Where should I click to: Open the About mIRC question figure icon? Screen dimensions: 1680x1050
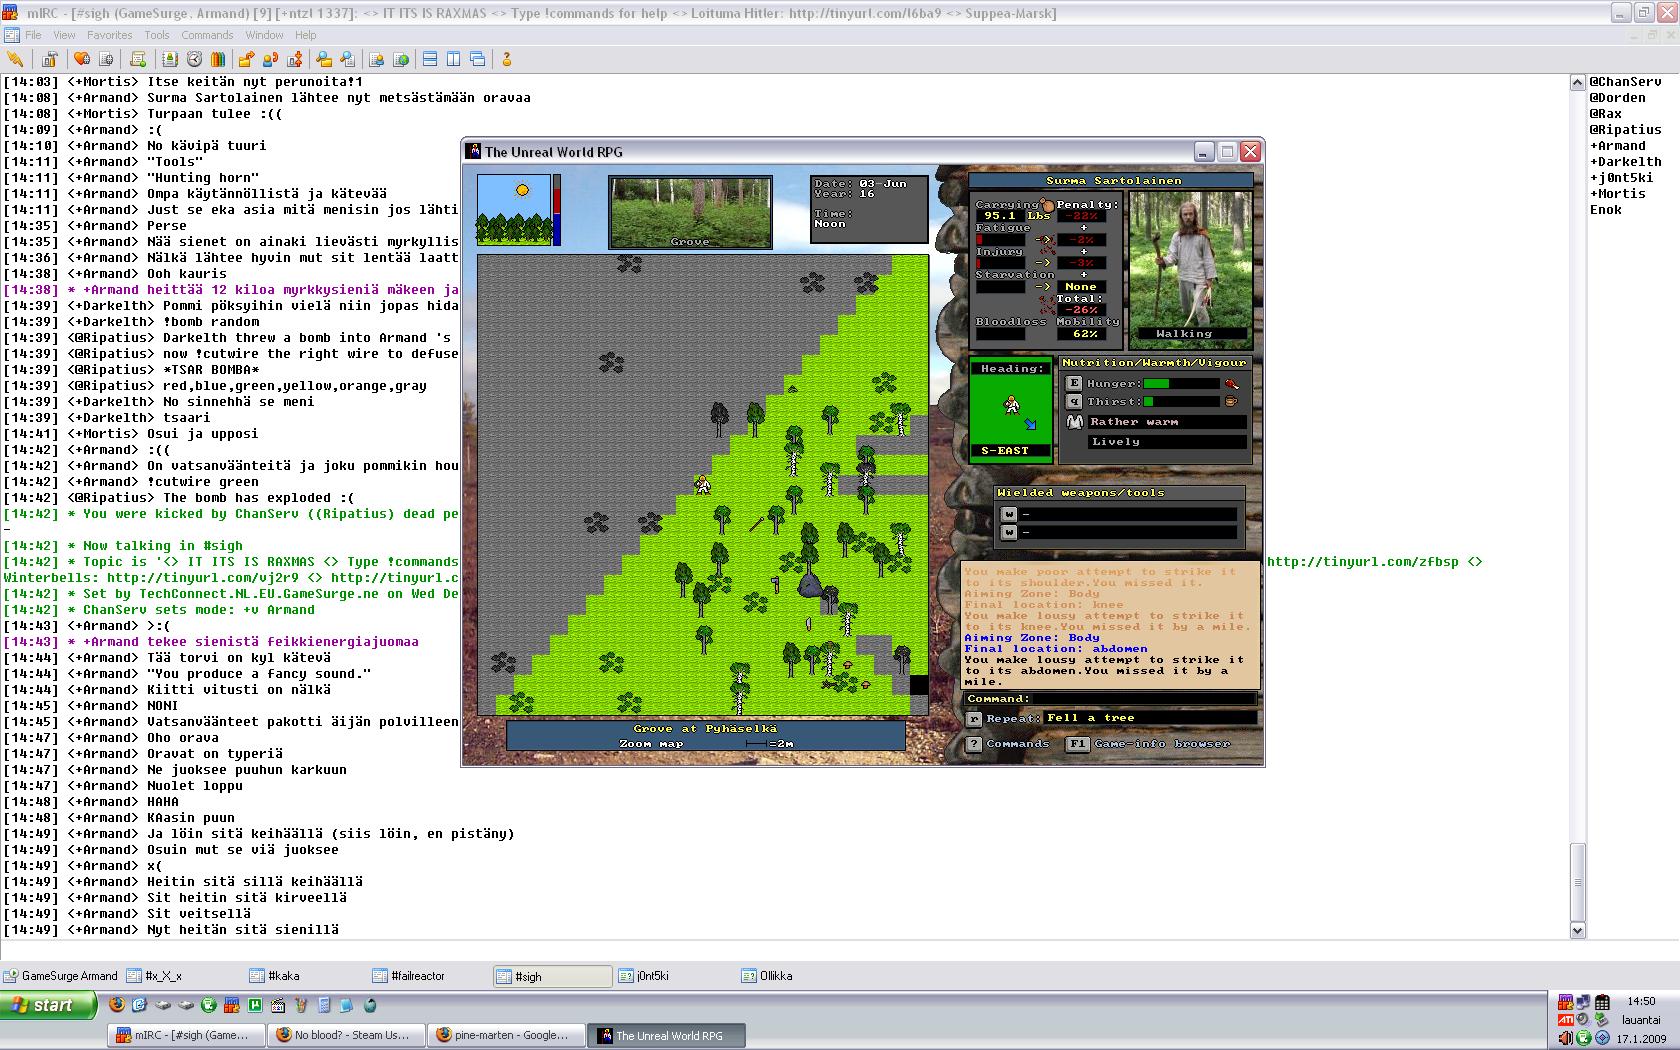click(x=506, y=59)
